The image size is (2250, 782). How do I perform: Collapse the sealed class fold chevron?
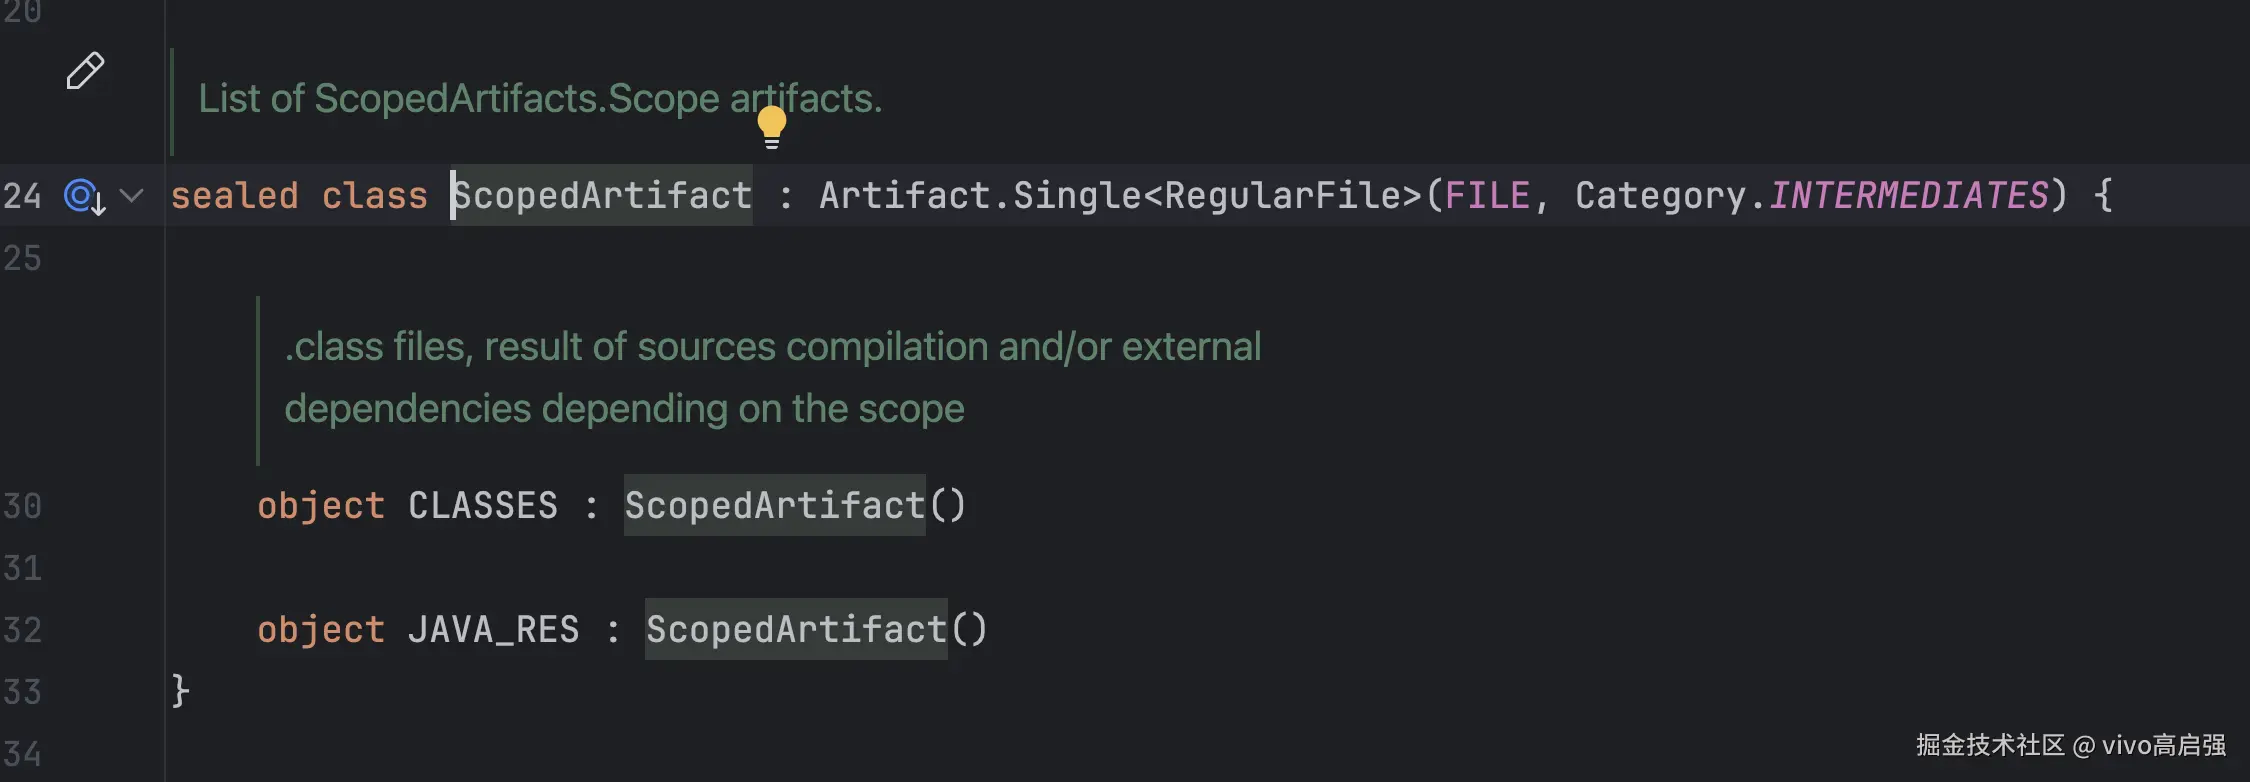(x=132, y=195)
